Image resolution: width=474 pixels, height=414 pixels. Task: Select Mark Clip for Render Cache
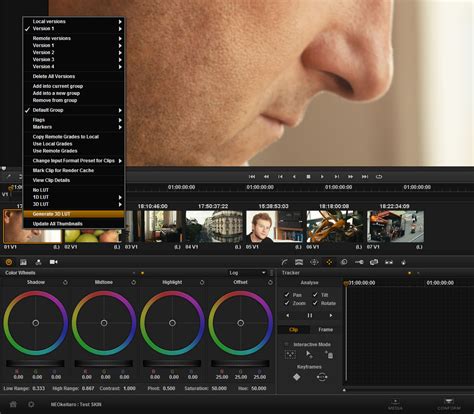point(74,170)
